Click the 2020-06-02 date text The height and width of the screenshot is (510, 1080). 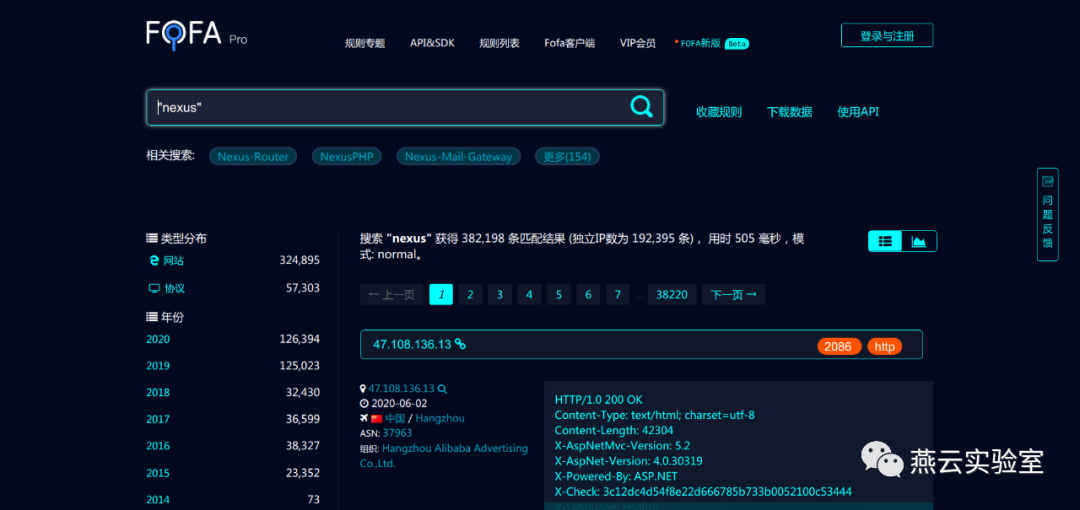(399, 404)
